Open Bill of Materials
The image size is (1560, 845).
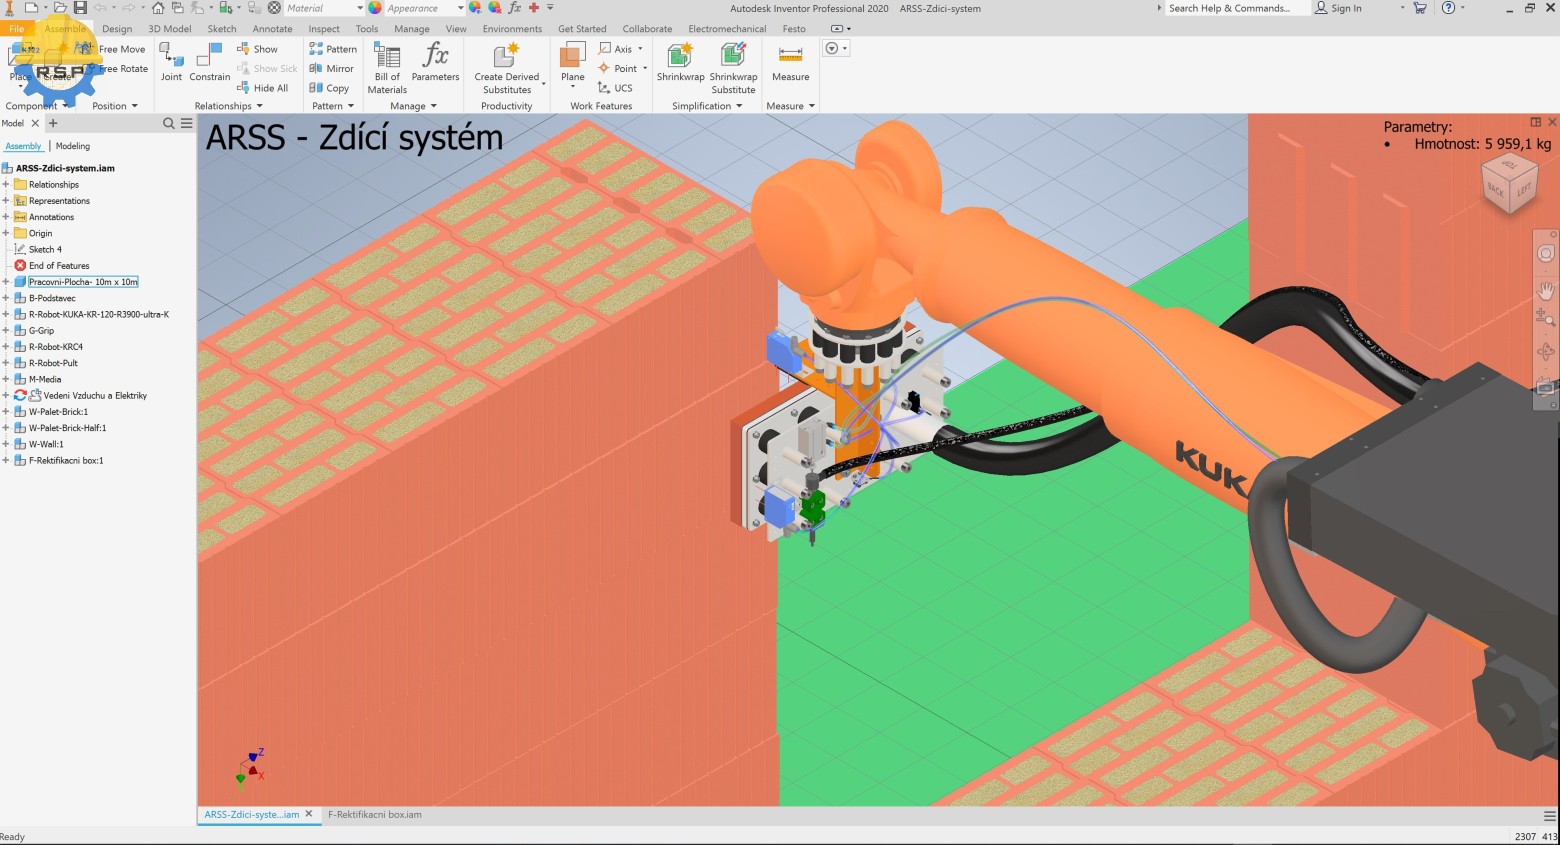[x=387, y=68]
